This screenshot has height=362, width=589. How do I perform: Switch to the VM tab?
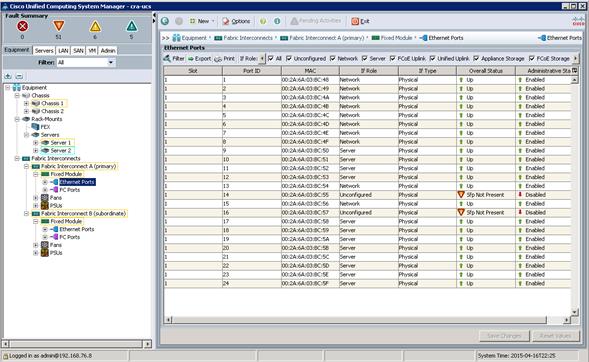point(92,50)
